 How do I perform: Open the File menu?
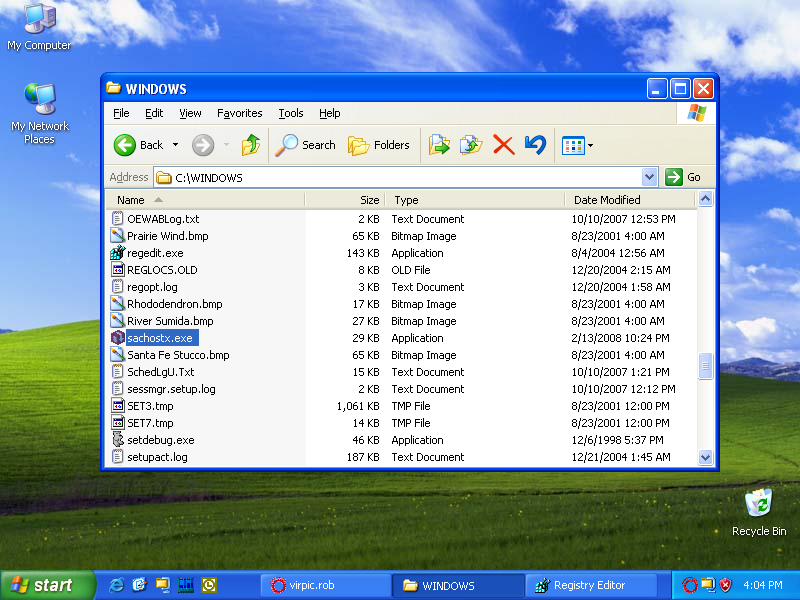121,113
